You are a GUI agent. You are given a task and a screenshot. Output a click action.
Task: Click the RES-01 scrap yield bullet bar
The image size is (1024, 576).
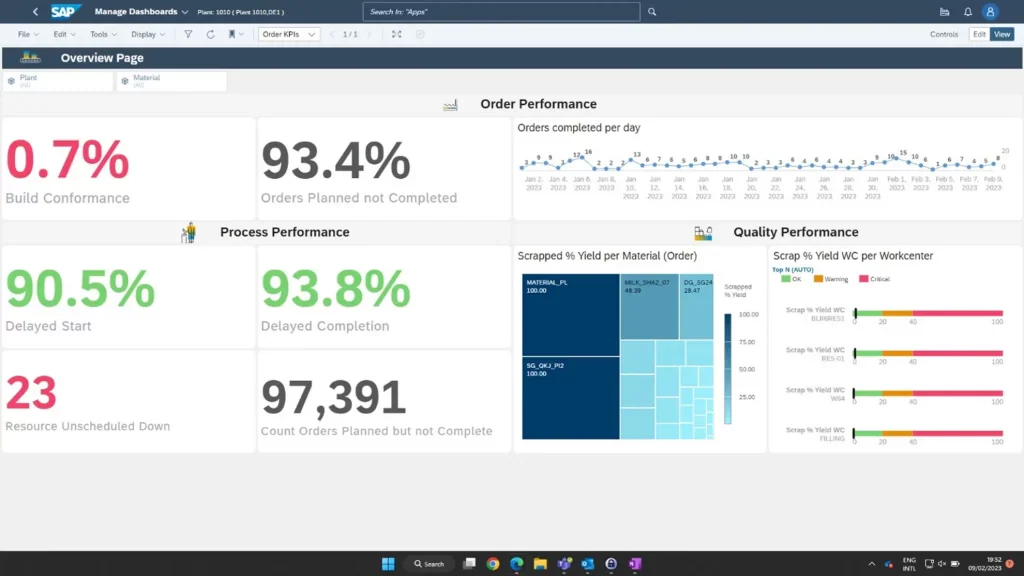tap(928, 353)
